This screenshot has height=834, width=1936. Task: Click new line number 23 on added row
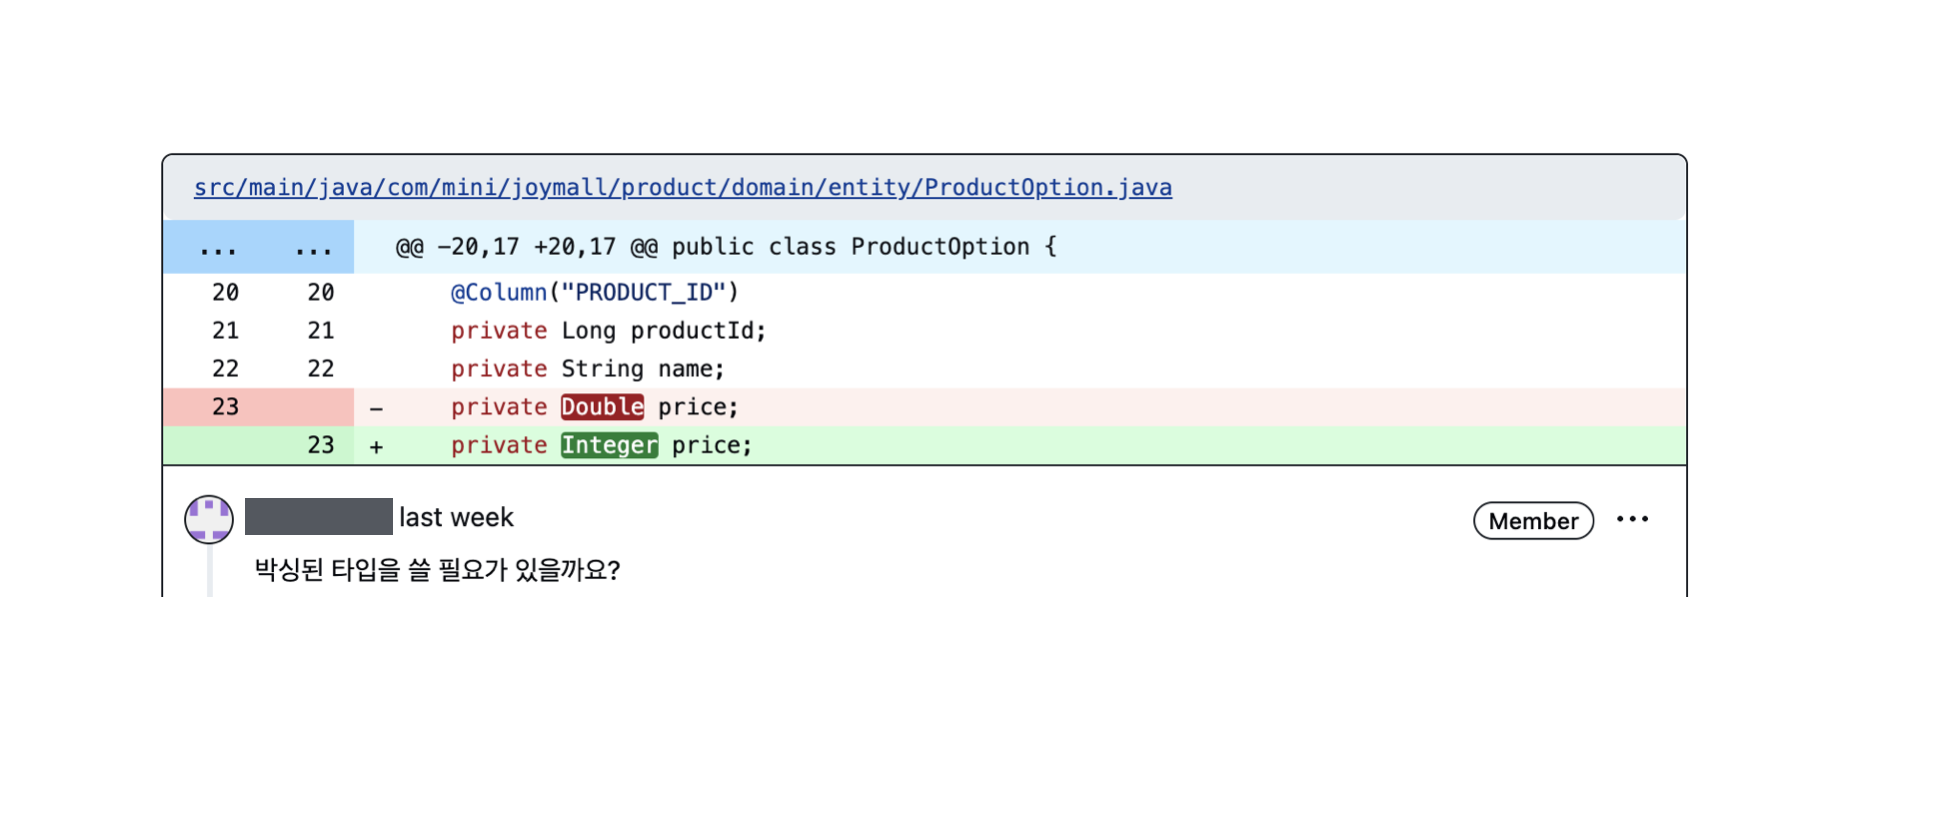320,445
